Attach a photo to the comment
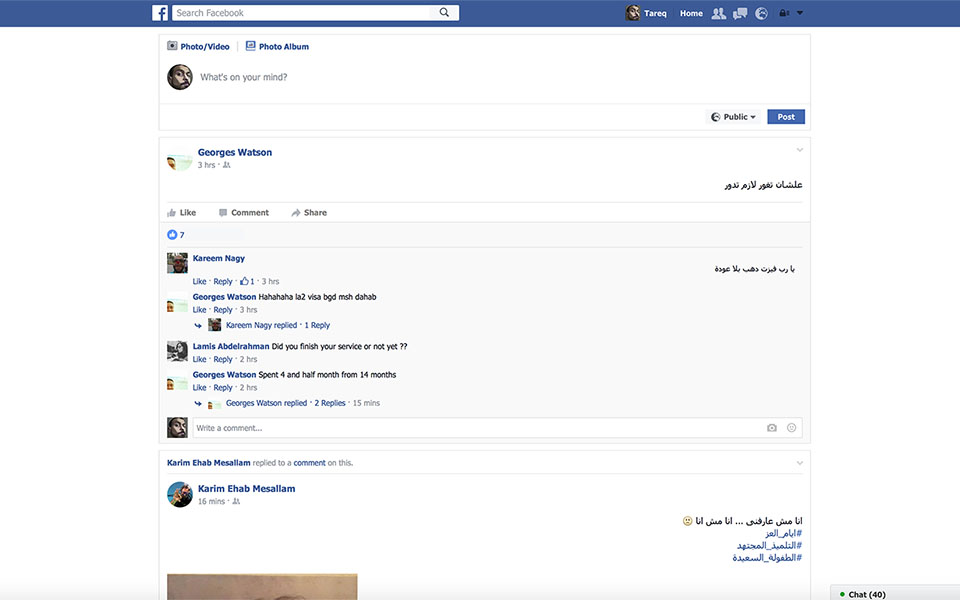The width and height of the screenshot is (960, 600). click(x=771, y=427)
